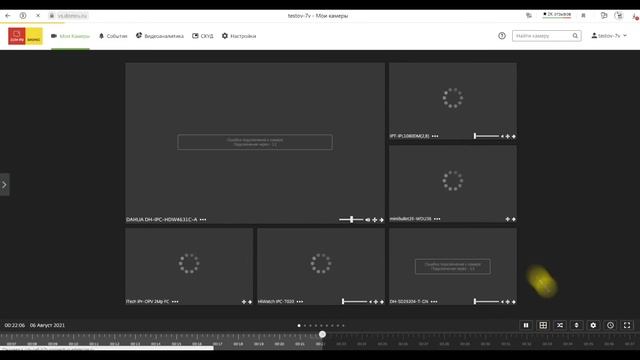Viewport: 640px width, 360px height.
Task: Open the СКУД tab
Action: (203, 36)
